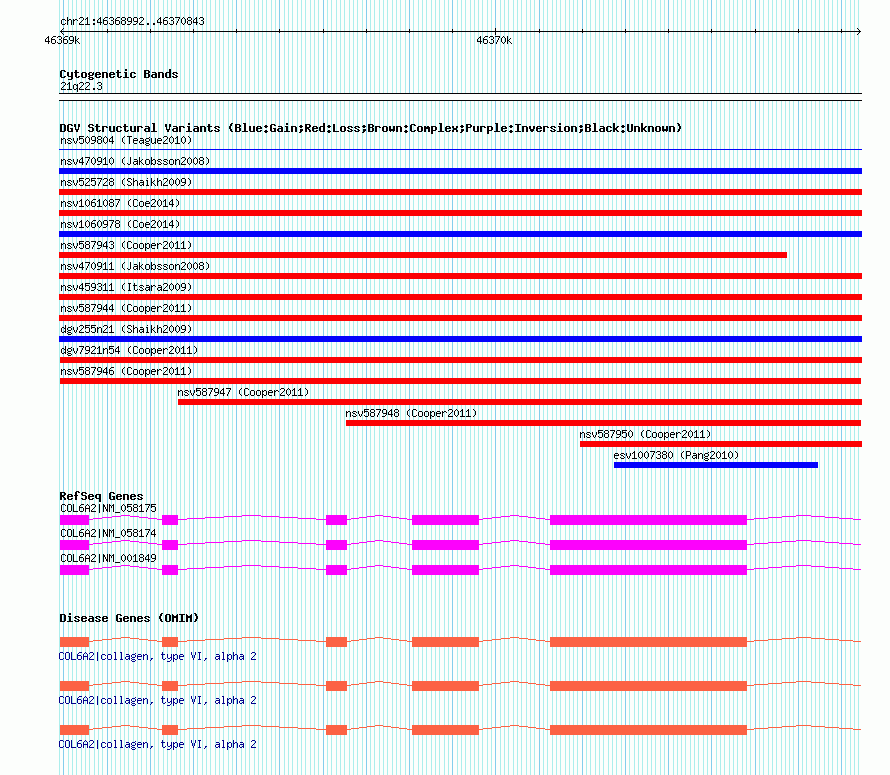Open variant nsv525728 (Shaikh2009)
This screenshot has width=890, height=775.
126,182
